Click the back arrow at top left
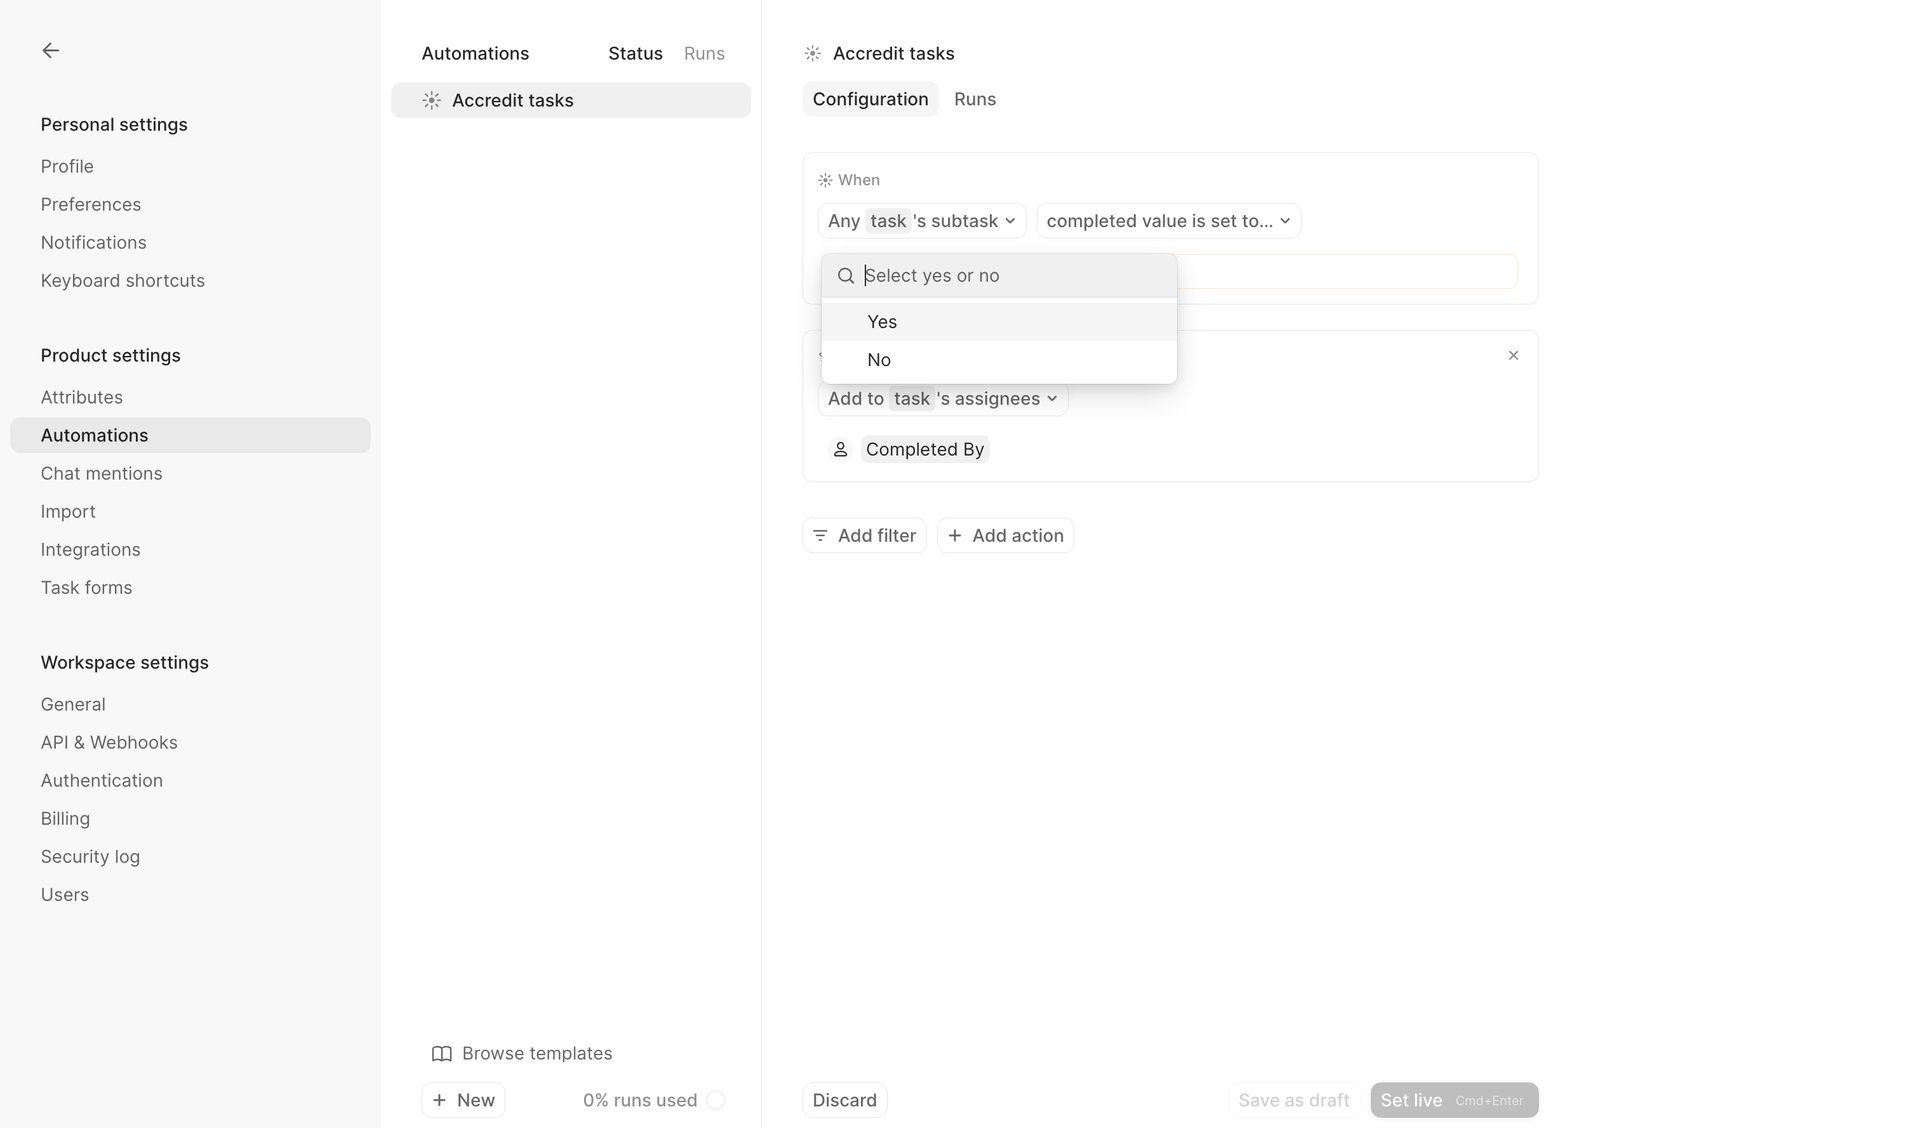The width and height of the screenshot is (1920, 1128). click(x=51, y=50)
